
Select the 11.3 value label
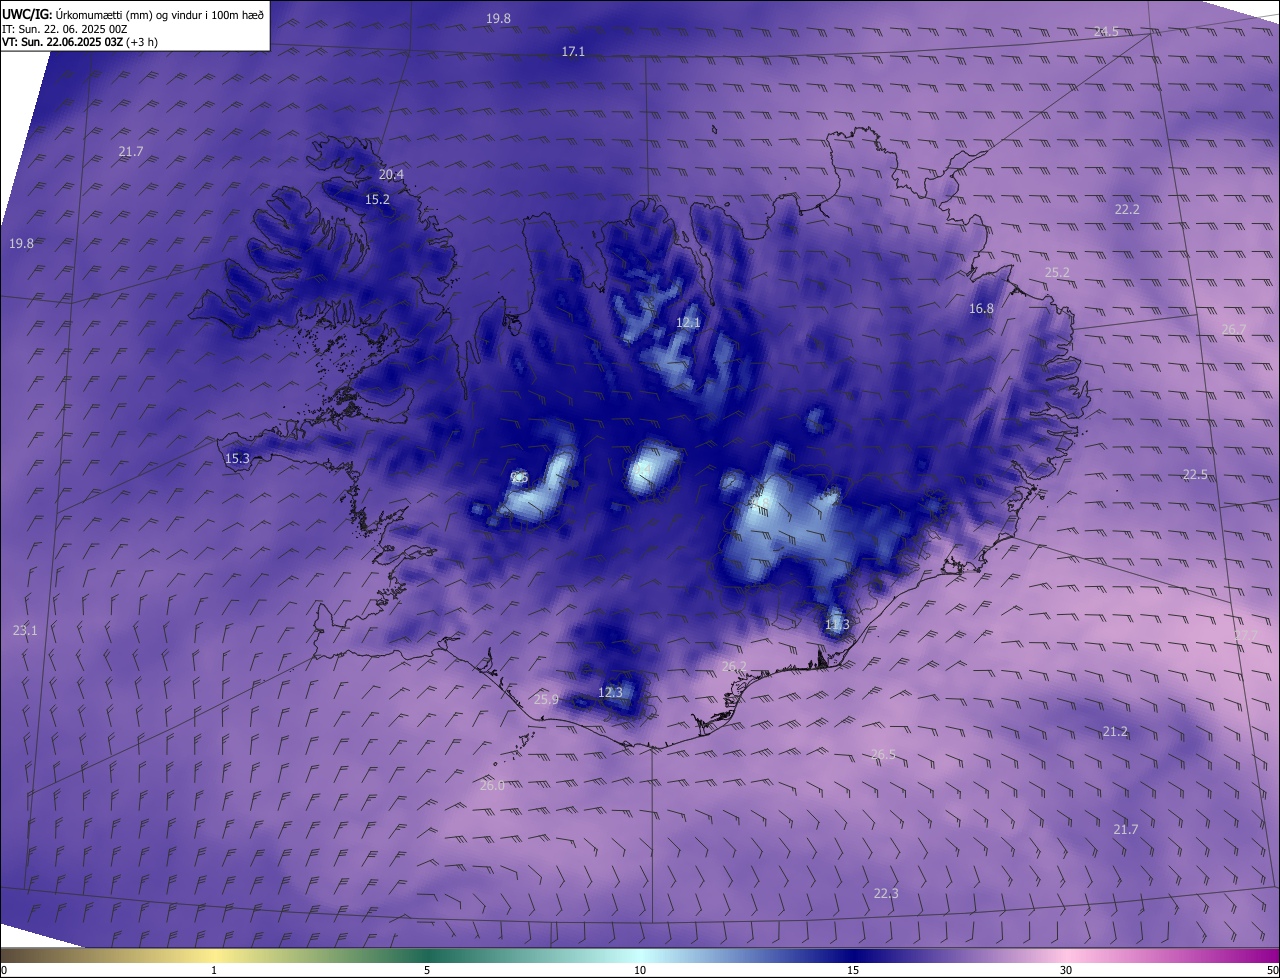(837, 625)
